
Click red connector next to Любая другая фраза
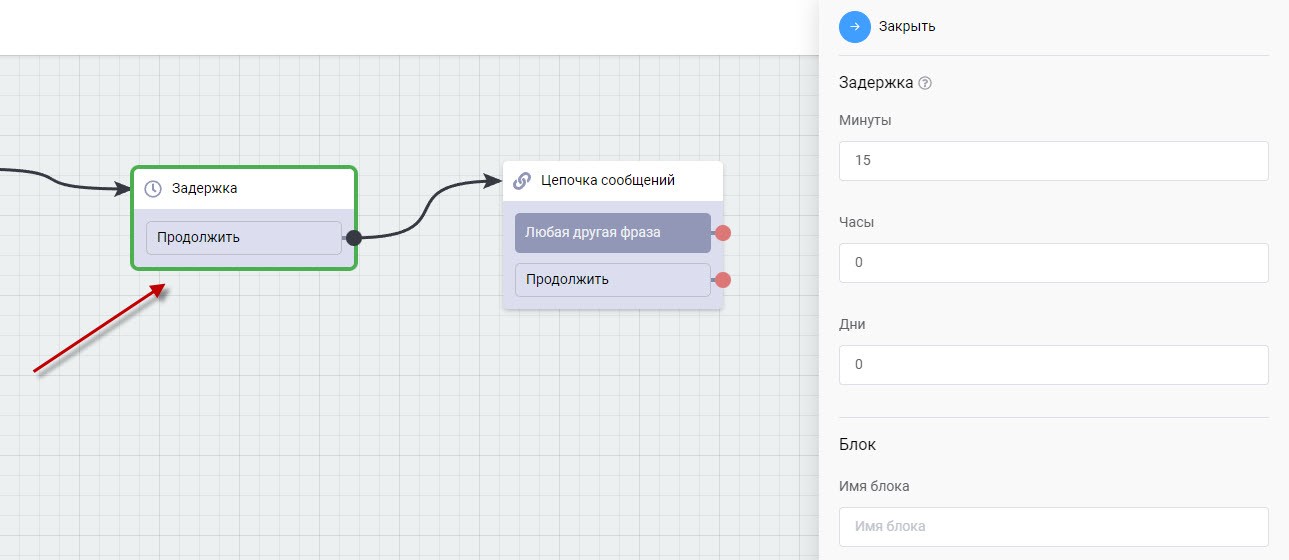[723, 233]
